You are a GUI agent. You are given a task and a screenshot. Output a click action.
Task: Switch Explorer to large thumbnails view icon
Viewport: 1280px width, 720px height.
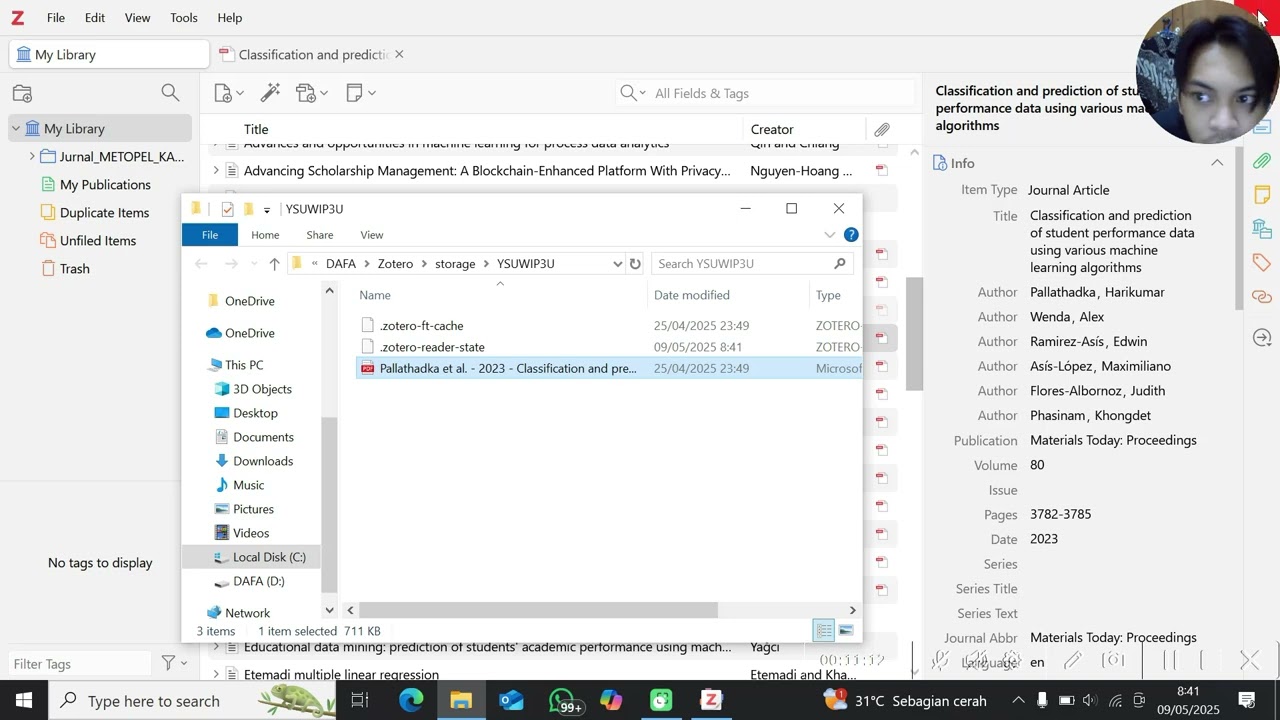pos(846,630)
